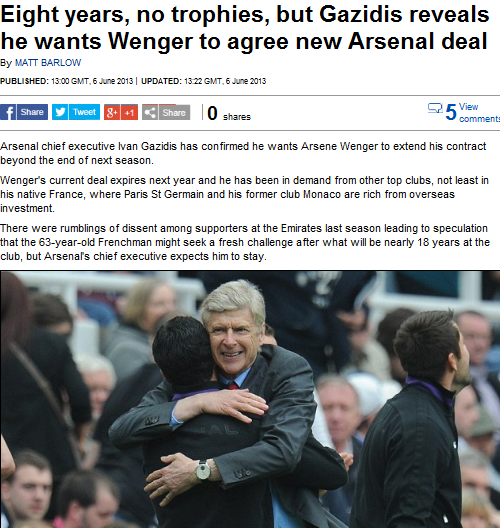Click the comments speech bubble icon
500x528 pixels.
435,108
